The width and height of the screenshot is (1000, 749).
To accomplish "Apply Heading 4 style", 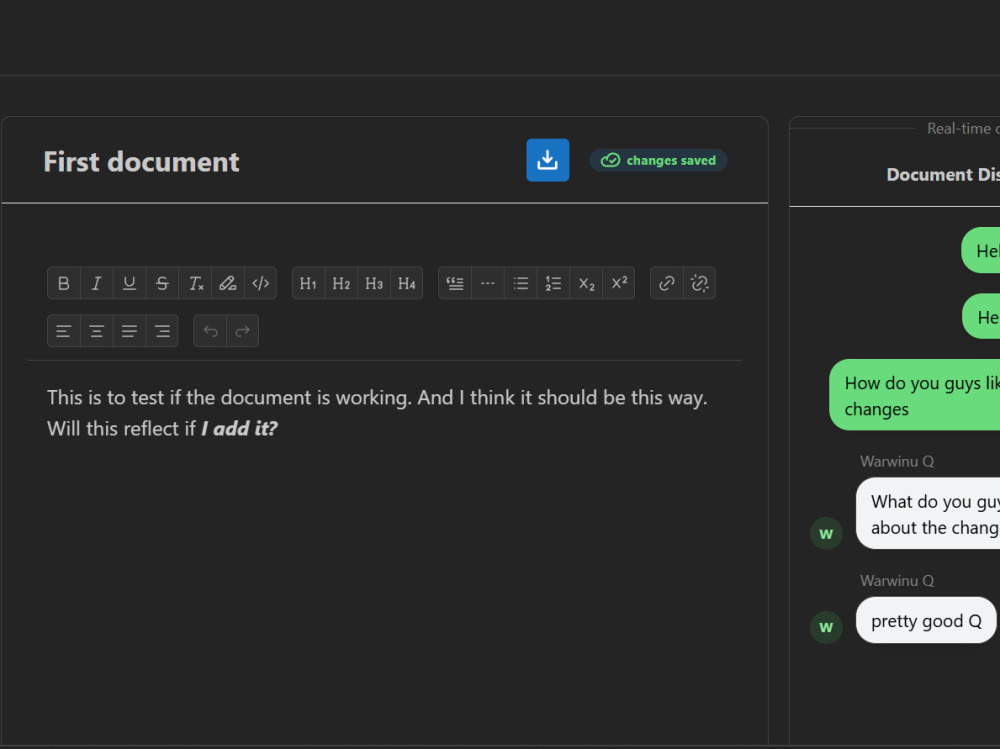I will pyautogui.click(x=406, y=283).
